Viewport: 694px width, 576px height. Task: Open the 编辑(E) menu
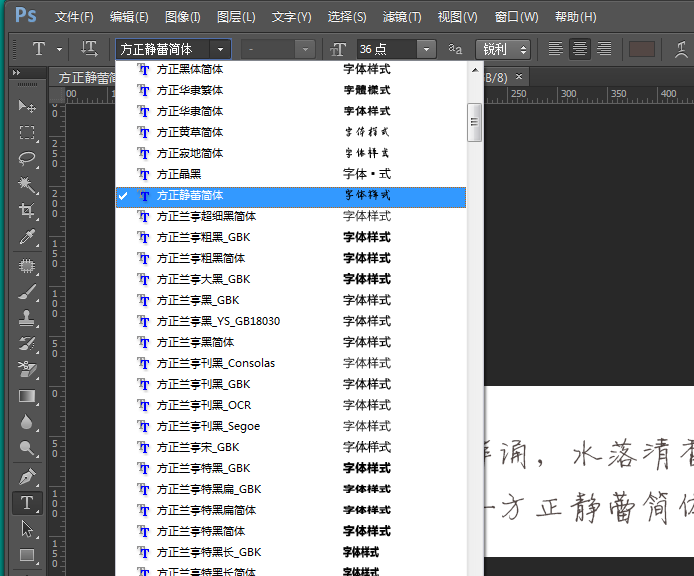click(129, 17)
